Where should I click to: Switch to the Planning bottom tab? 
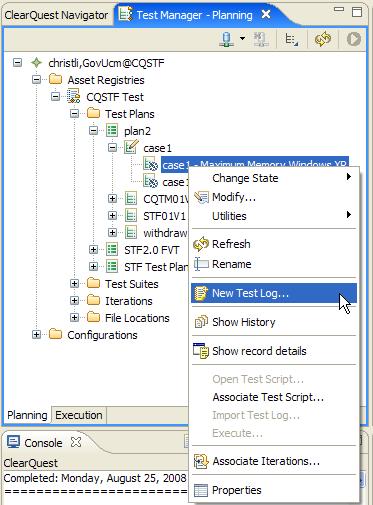point(27,415)
